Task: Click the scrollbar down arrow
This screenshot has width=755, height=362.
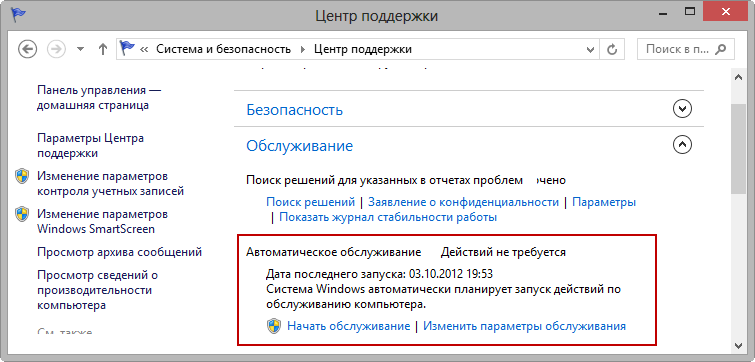Action: click(738, 345)
